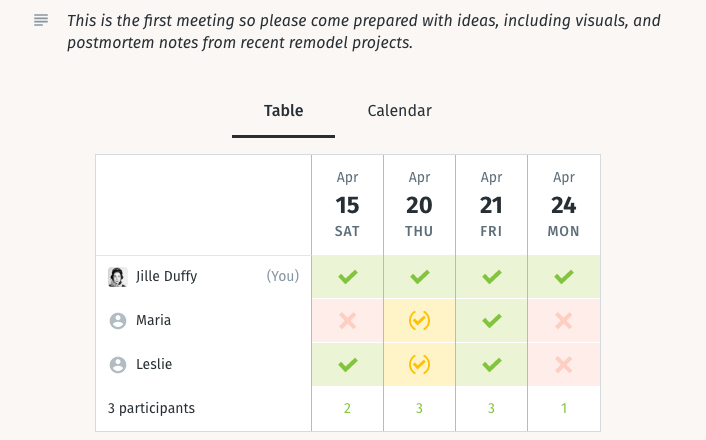Screen dimensions: 706x440
Task: Click Maria's green check on Apr 21
Action: 492,321
